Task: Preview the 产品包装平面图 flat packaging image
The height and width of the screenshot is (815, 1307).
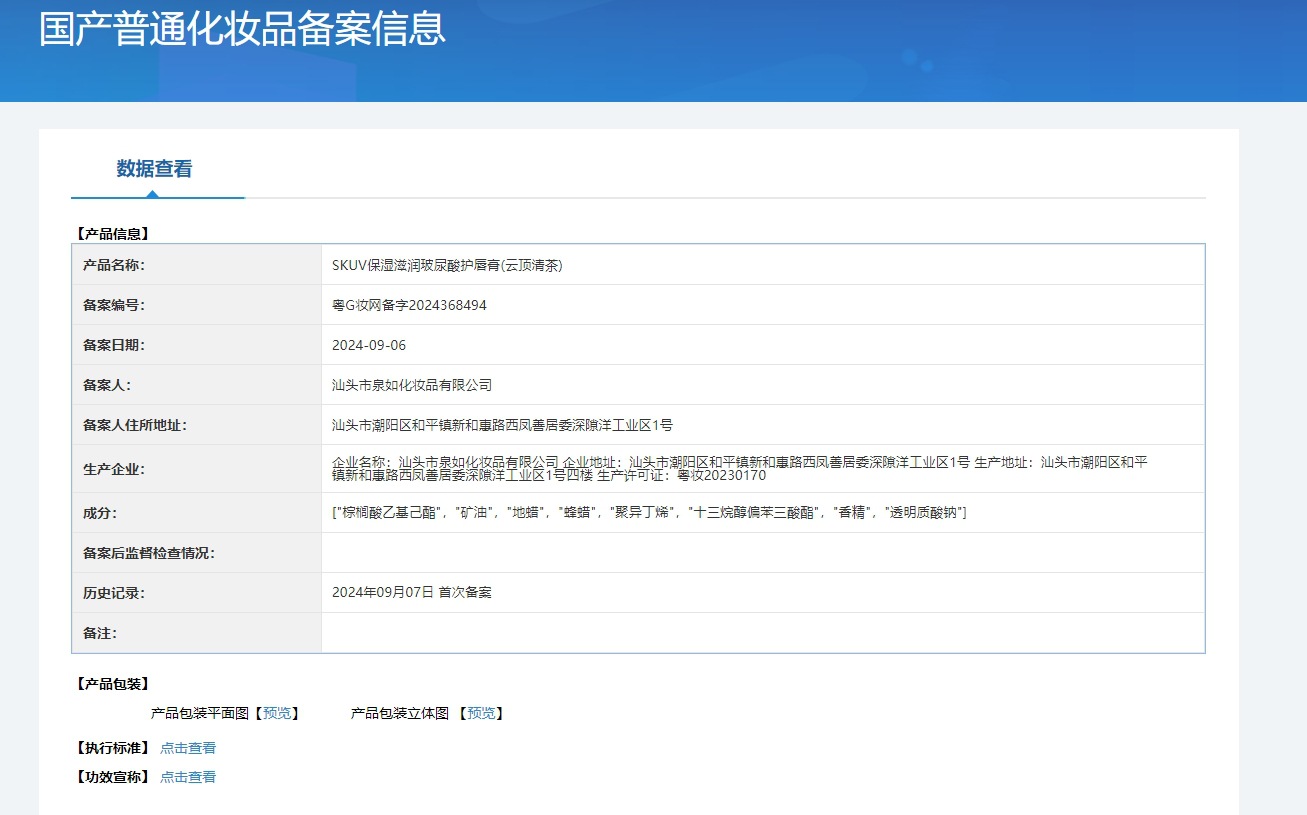Action: click(278, 712)
